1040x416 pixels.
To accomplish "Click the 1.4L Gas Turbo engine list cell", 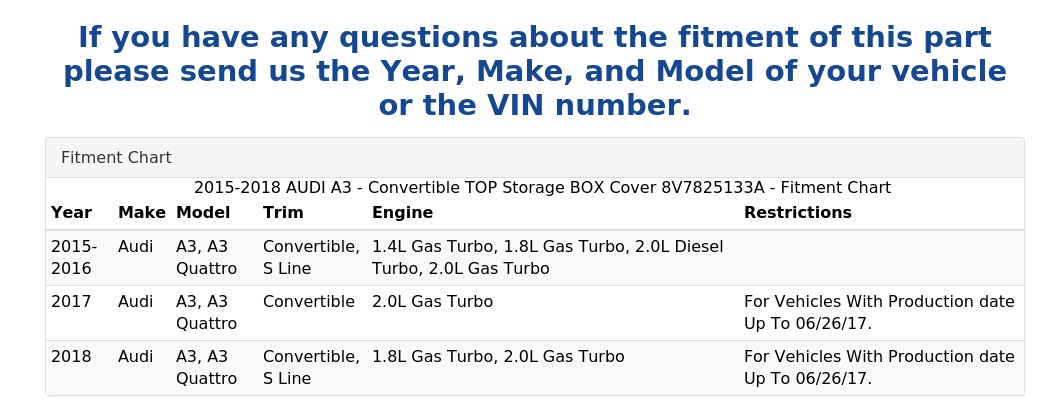I will tap(547, 257).
